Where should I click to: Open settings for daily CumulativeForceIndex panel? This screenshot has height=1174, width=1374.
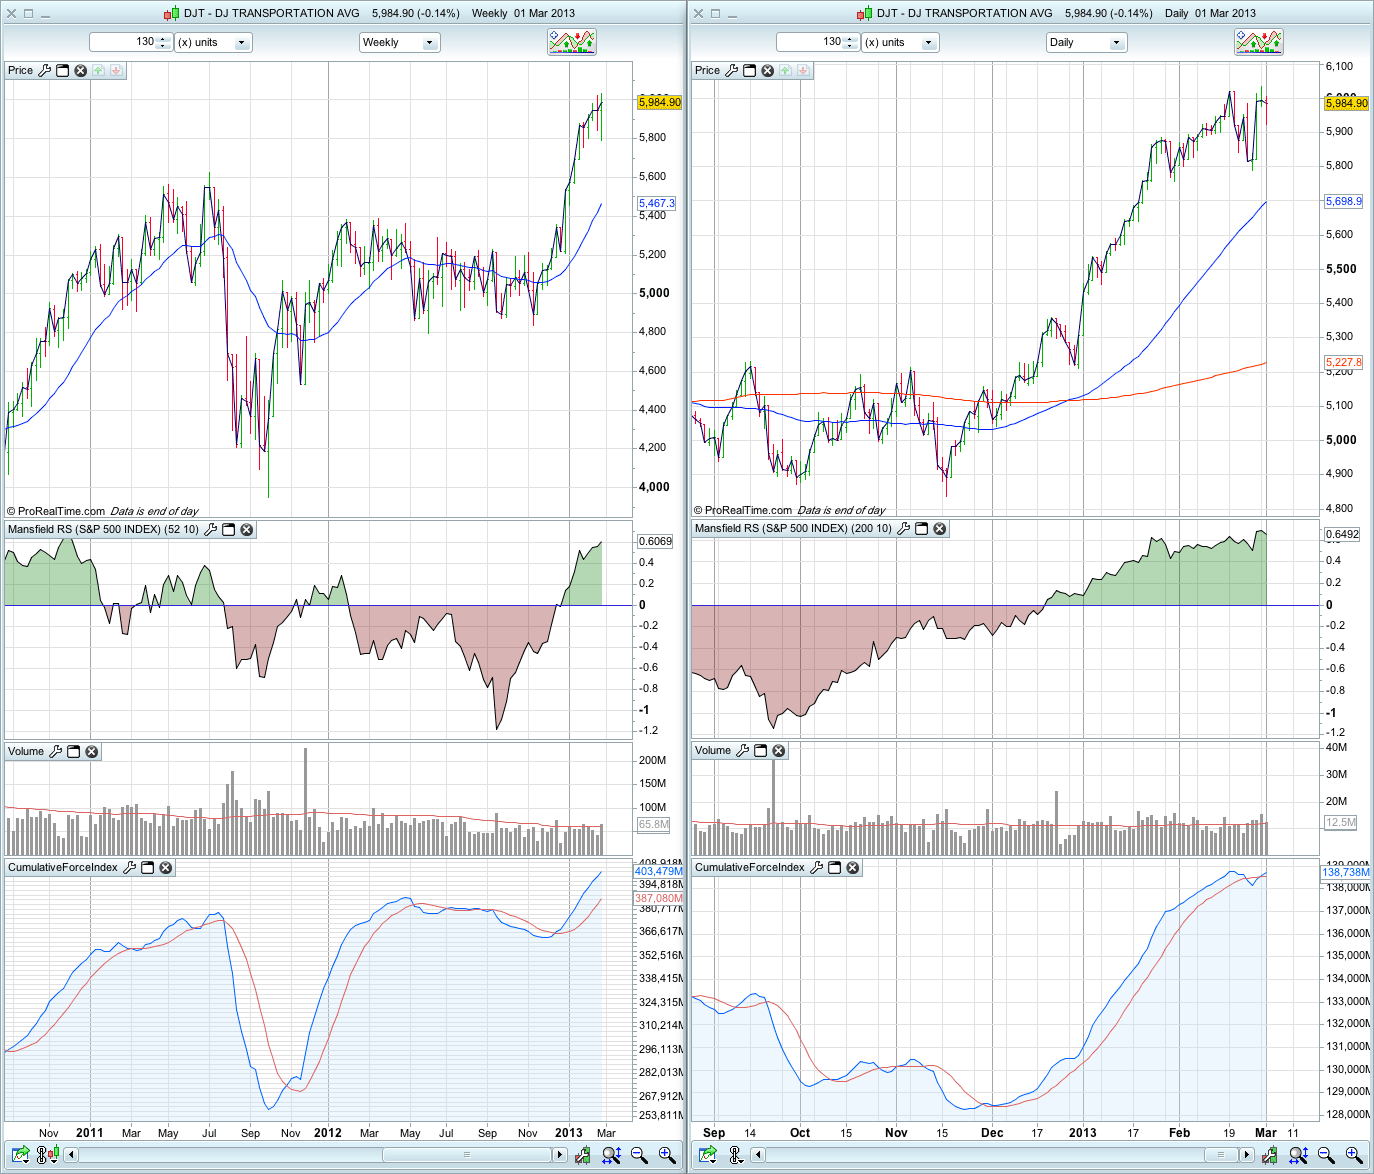tap(816, 868)
